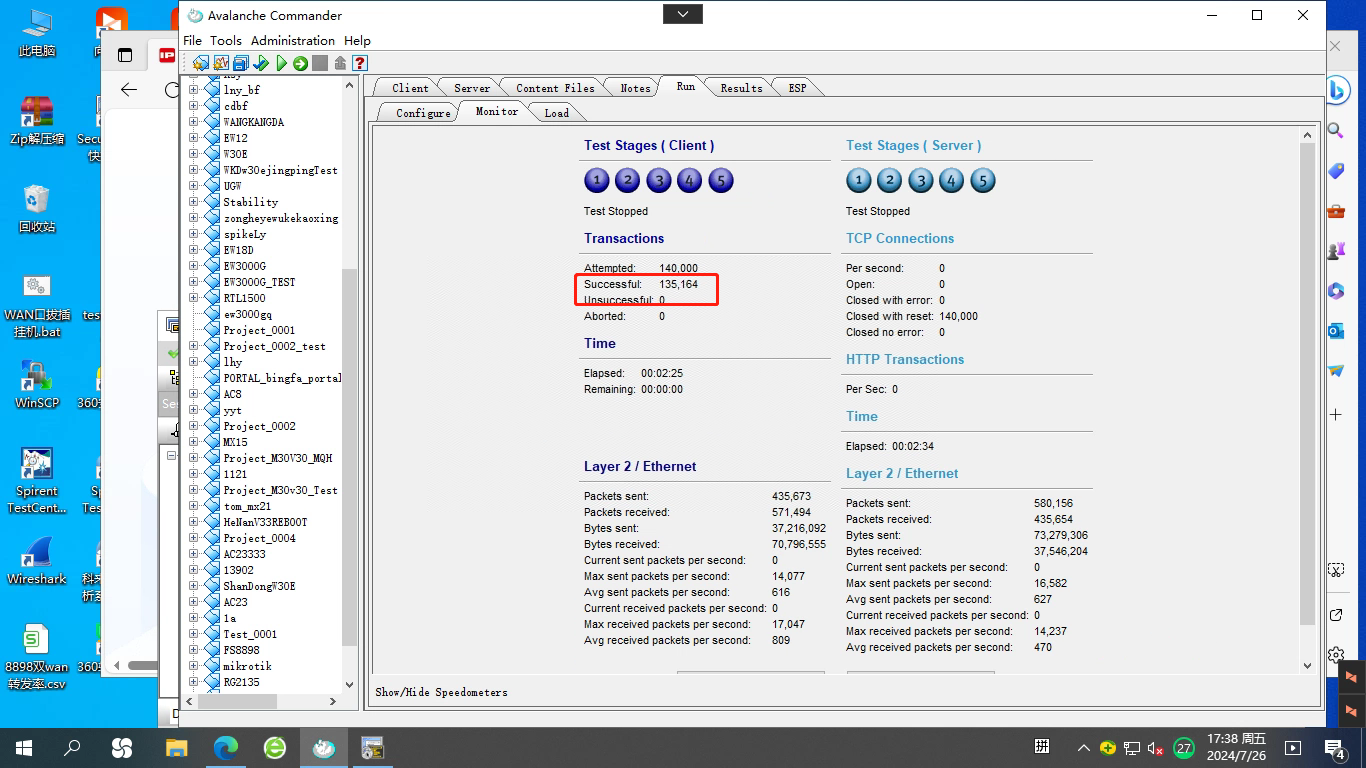This screenshot has height=768, width=1366.
Task: Expand the lny_bf project node
Action: pos(193,90)
